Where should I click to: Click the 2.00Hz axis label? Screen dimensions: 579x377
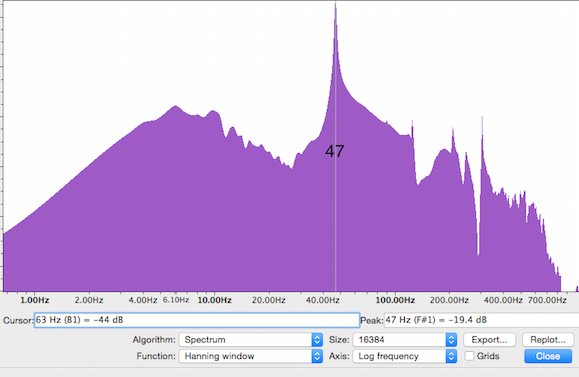click(89, 300)
